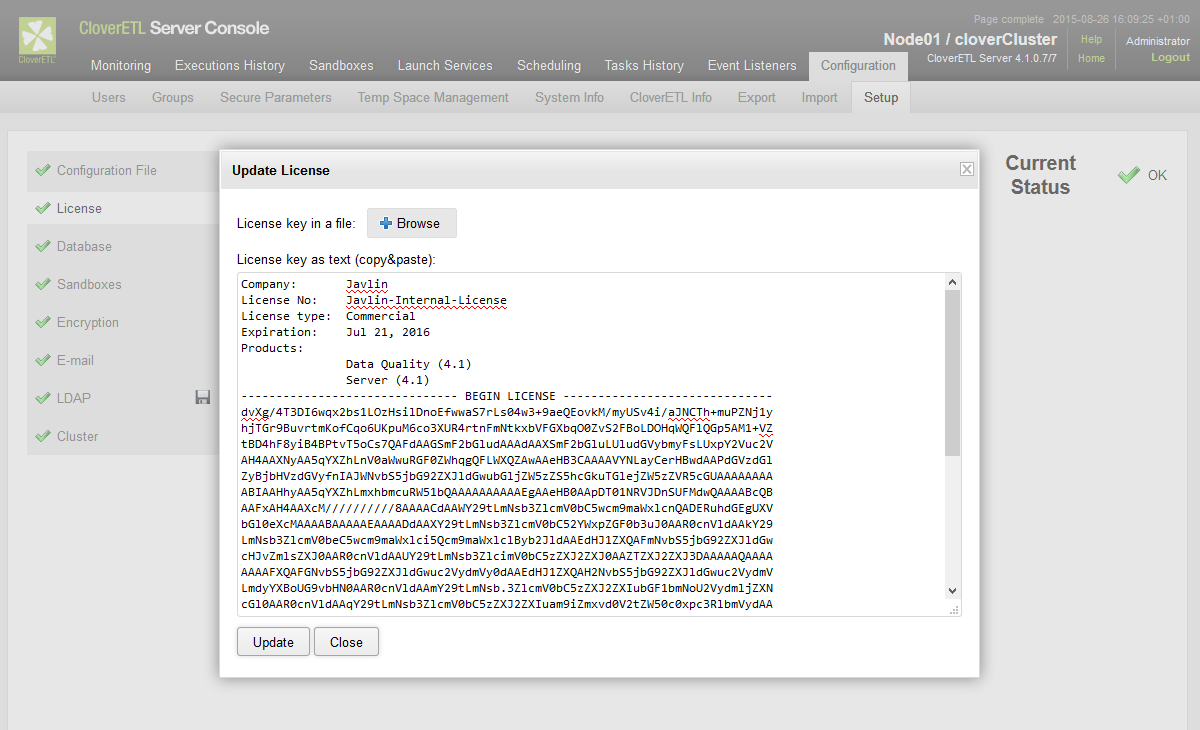
Task: Click the CloverETL logo icon
Action: tap(38, 38)
